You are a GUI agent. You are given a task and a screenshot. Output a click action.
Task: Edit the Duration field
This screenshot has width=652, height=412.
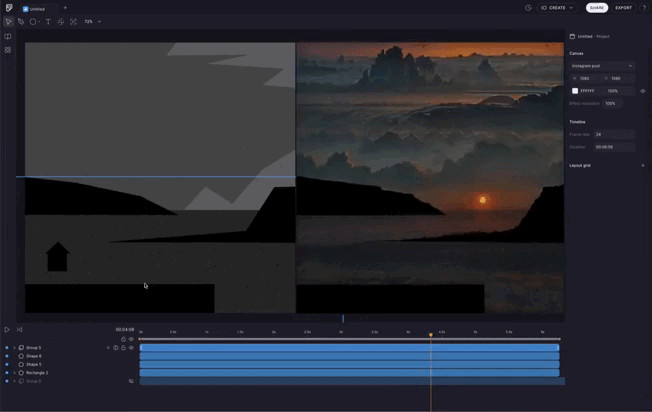click(x=614, y=147)
